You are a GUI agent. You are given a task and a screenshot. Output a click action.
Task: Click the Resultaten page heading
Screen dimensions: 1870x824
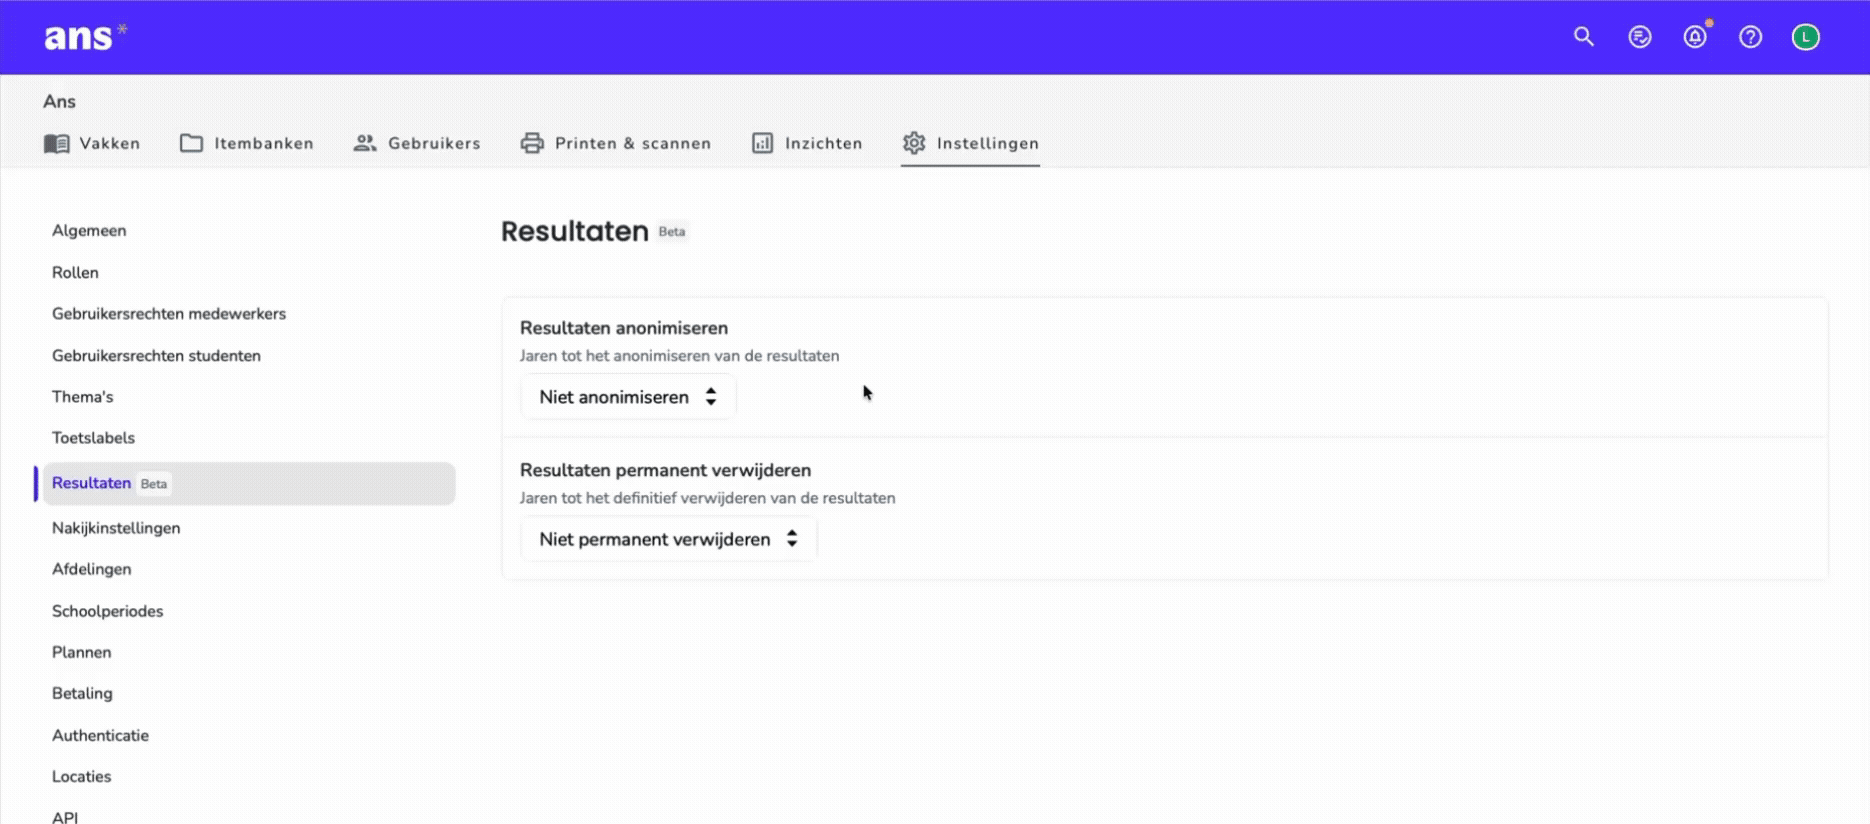click(x=575, y=231)
